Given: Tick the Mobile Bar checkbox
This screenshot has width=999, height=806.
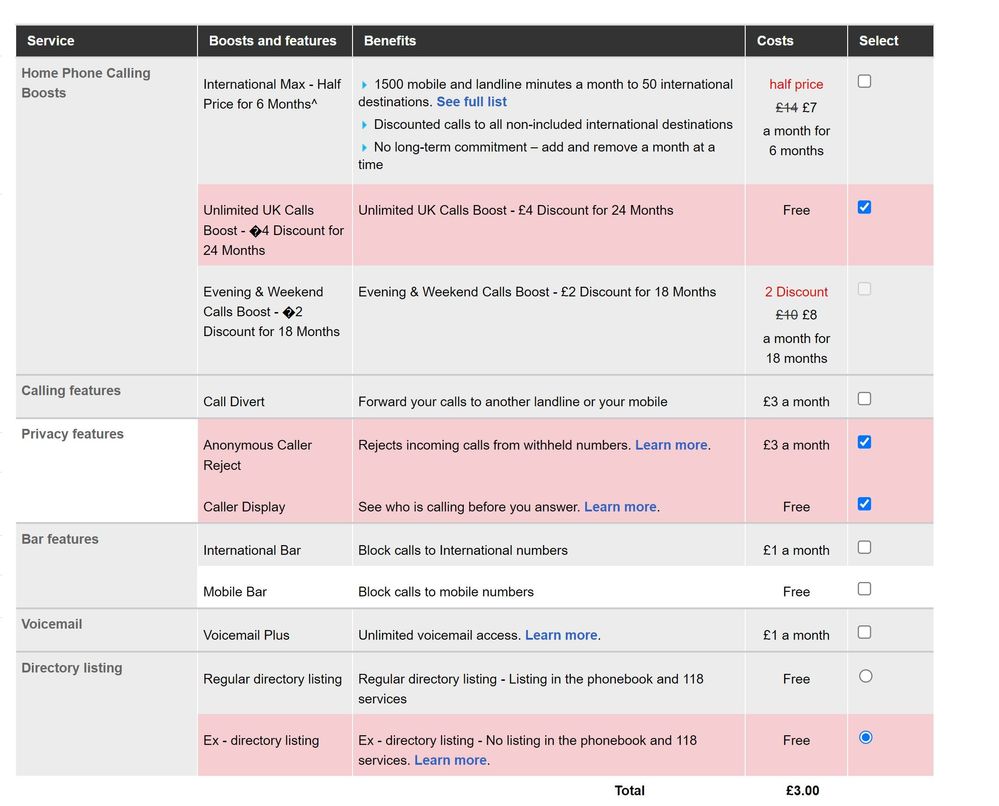Looking at the screenshot, I should [864, 589].
